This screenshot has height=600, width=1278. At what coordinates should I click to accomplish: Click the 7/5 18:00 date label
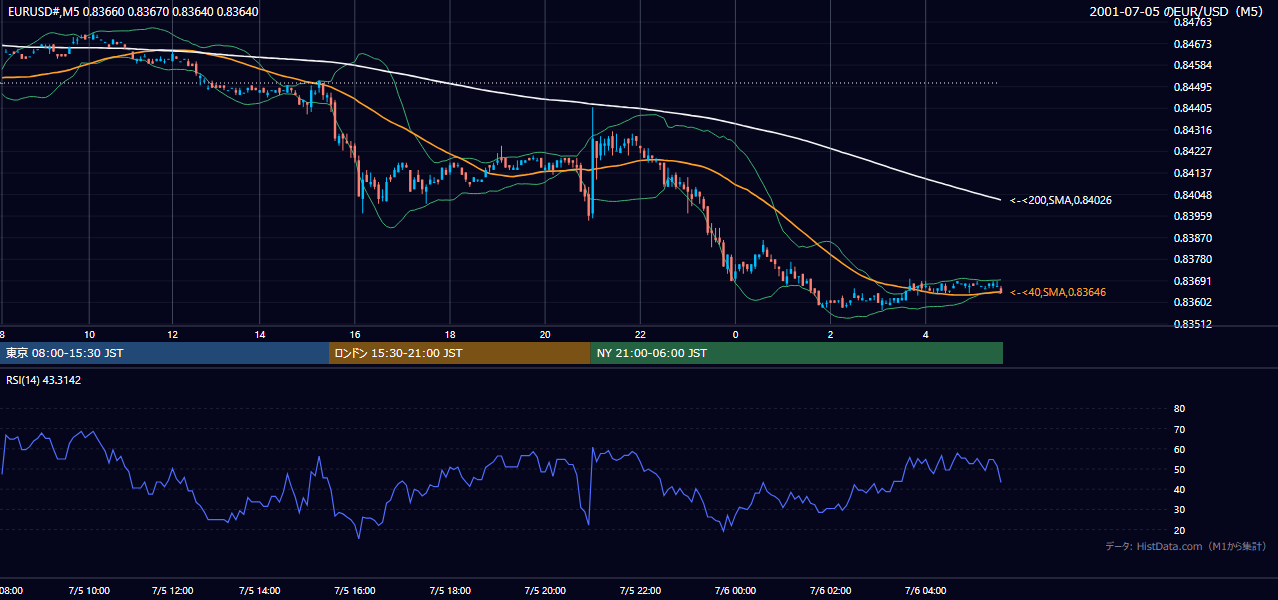pyautogui.click(x=449, y=590)
